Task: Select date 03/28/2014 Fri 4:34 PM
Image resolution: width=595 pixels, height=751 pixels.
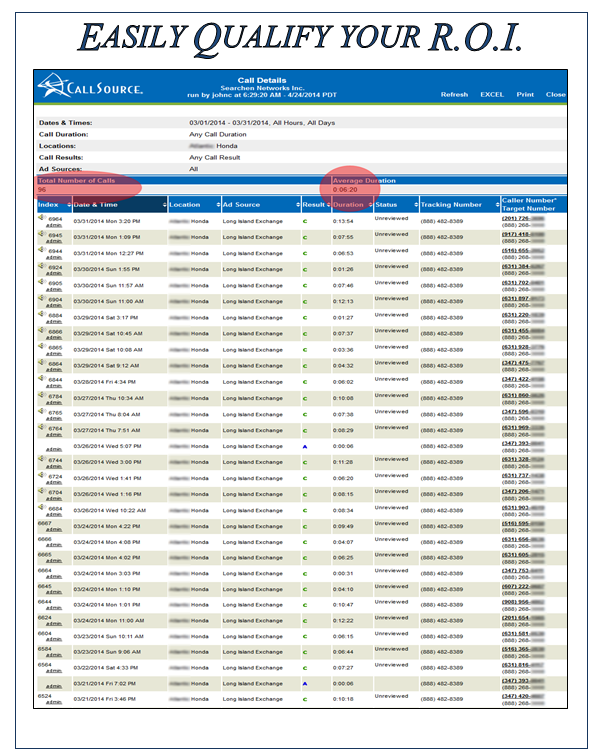Action: tap(104, 382)
